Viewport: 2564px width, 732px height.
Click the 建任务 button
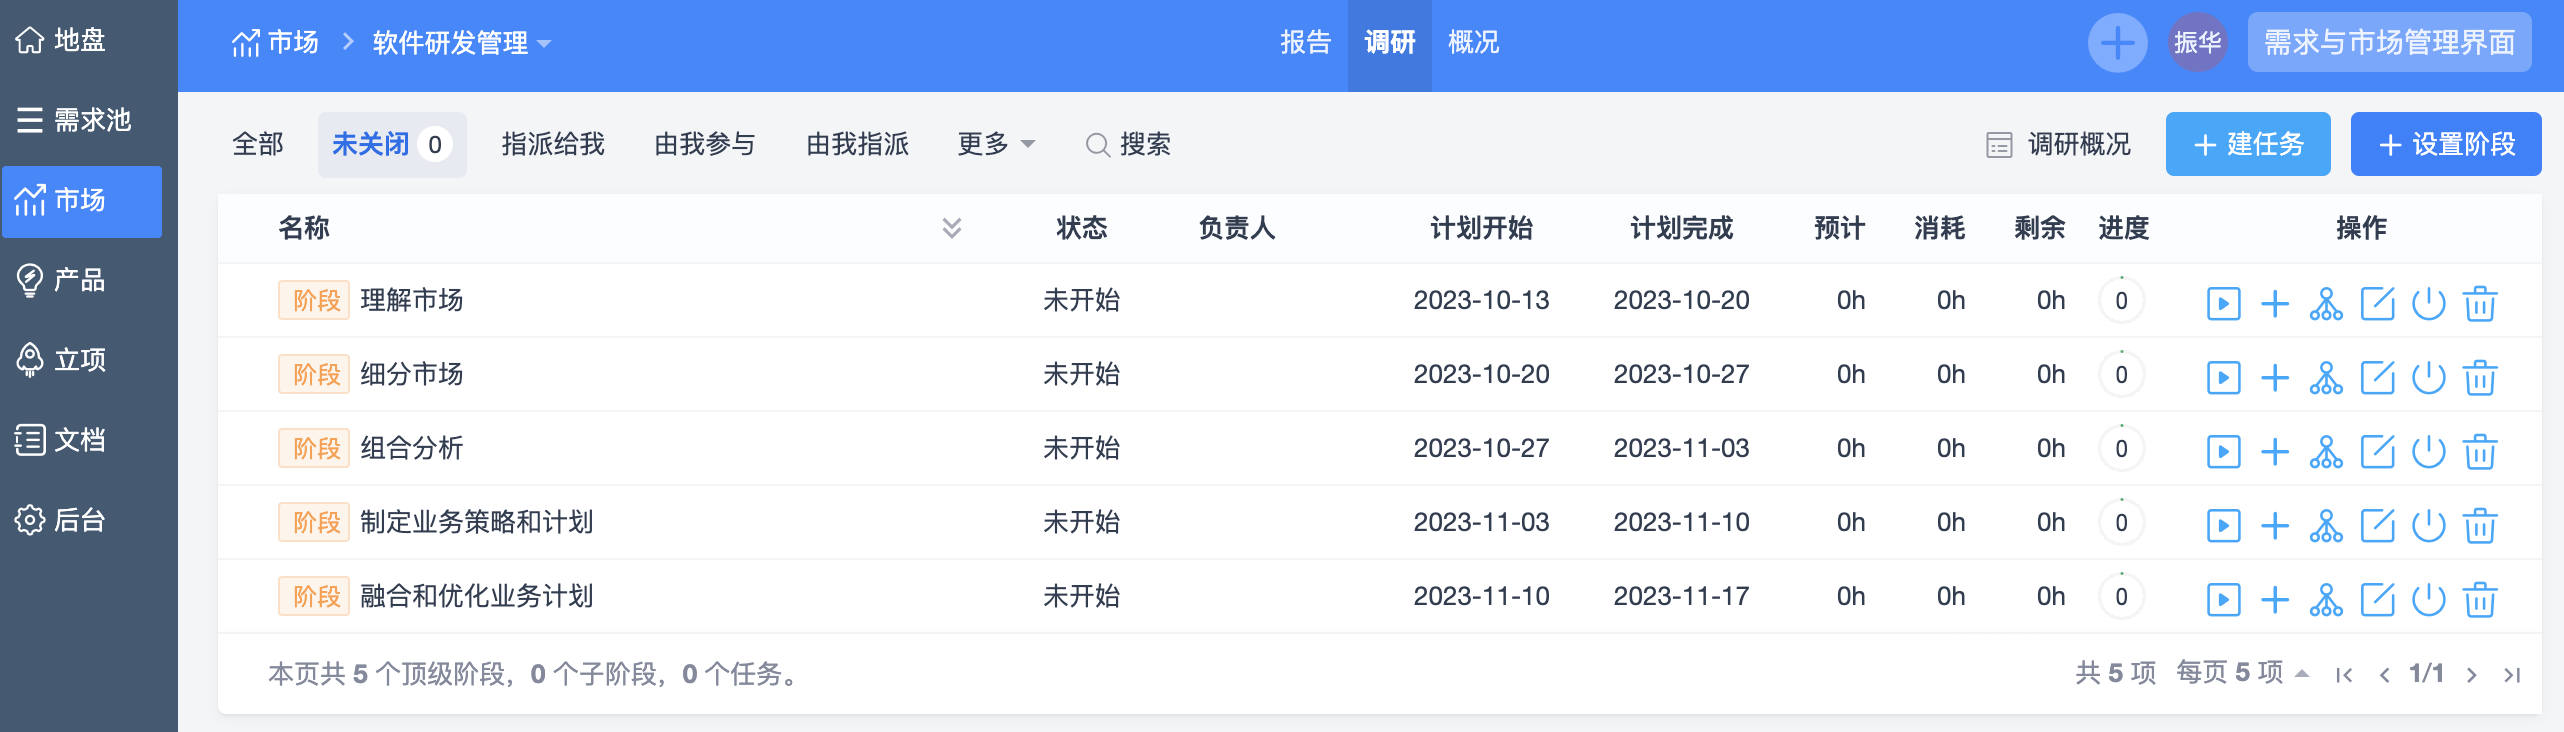pyautogui.click(x=2247, y=145)
